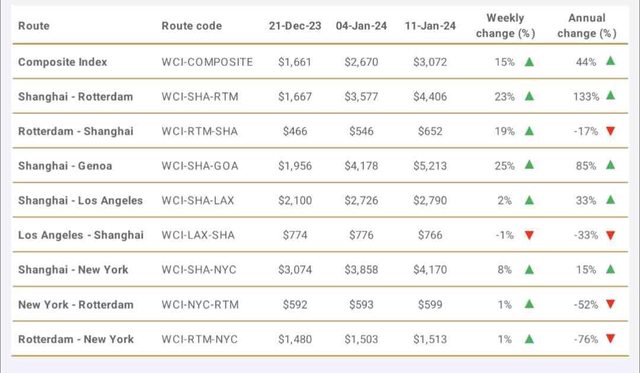Select the Rotterdam - New York route name

click(x=76, y=339)
